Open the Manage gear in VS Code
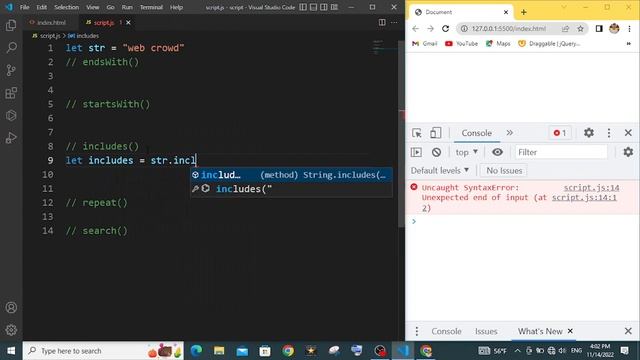The image size is (640, 360). (x=11, y=329)
